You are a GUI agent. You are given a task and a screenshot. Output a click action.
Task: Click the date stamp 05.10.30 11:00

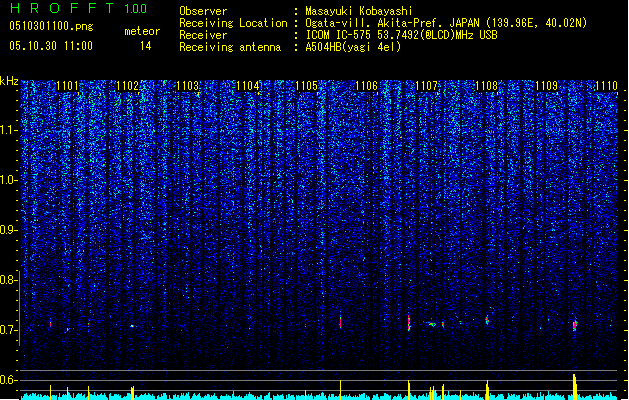tap(51, 46)
